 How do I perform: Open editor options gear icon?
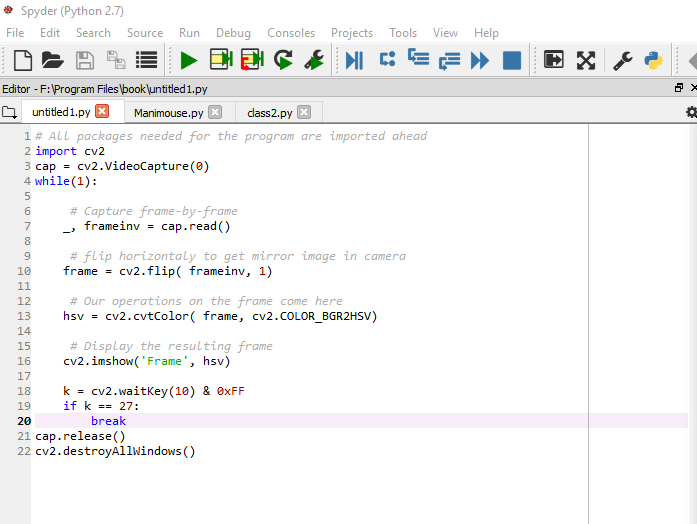(x=691, y=112)
